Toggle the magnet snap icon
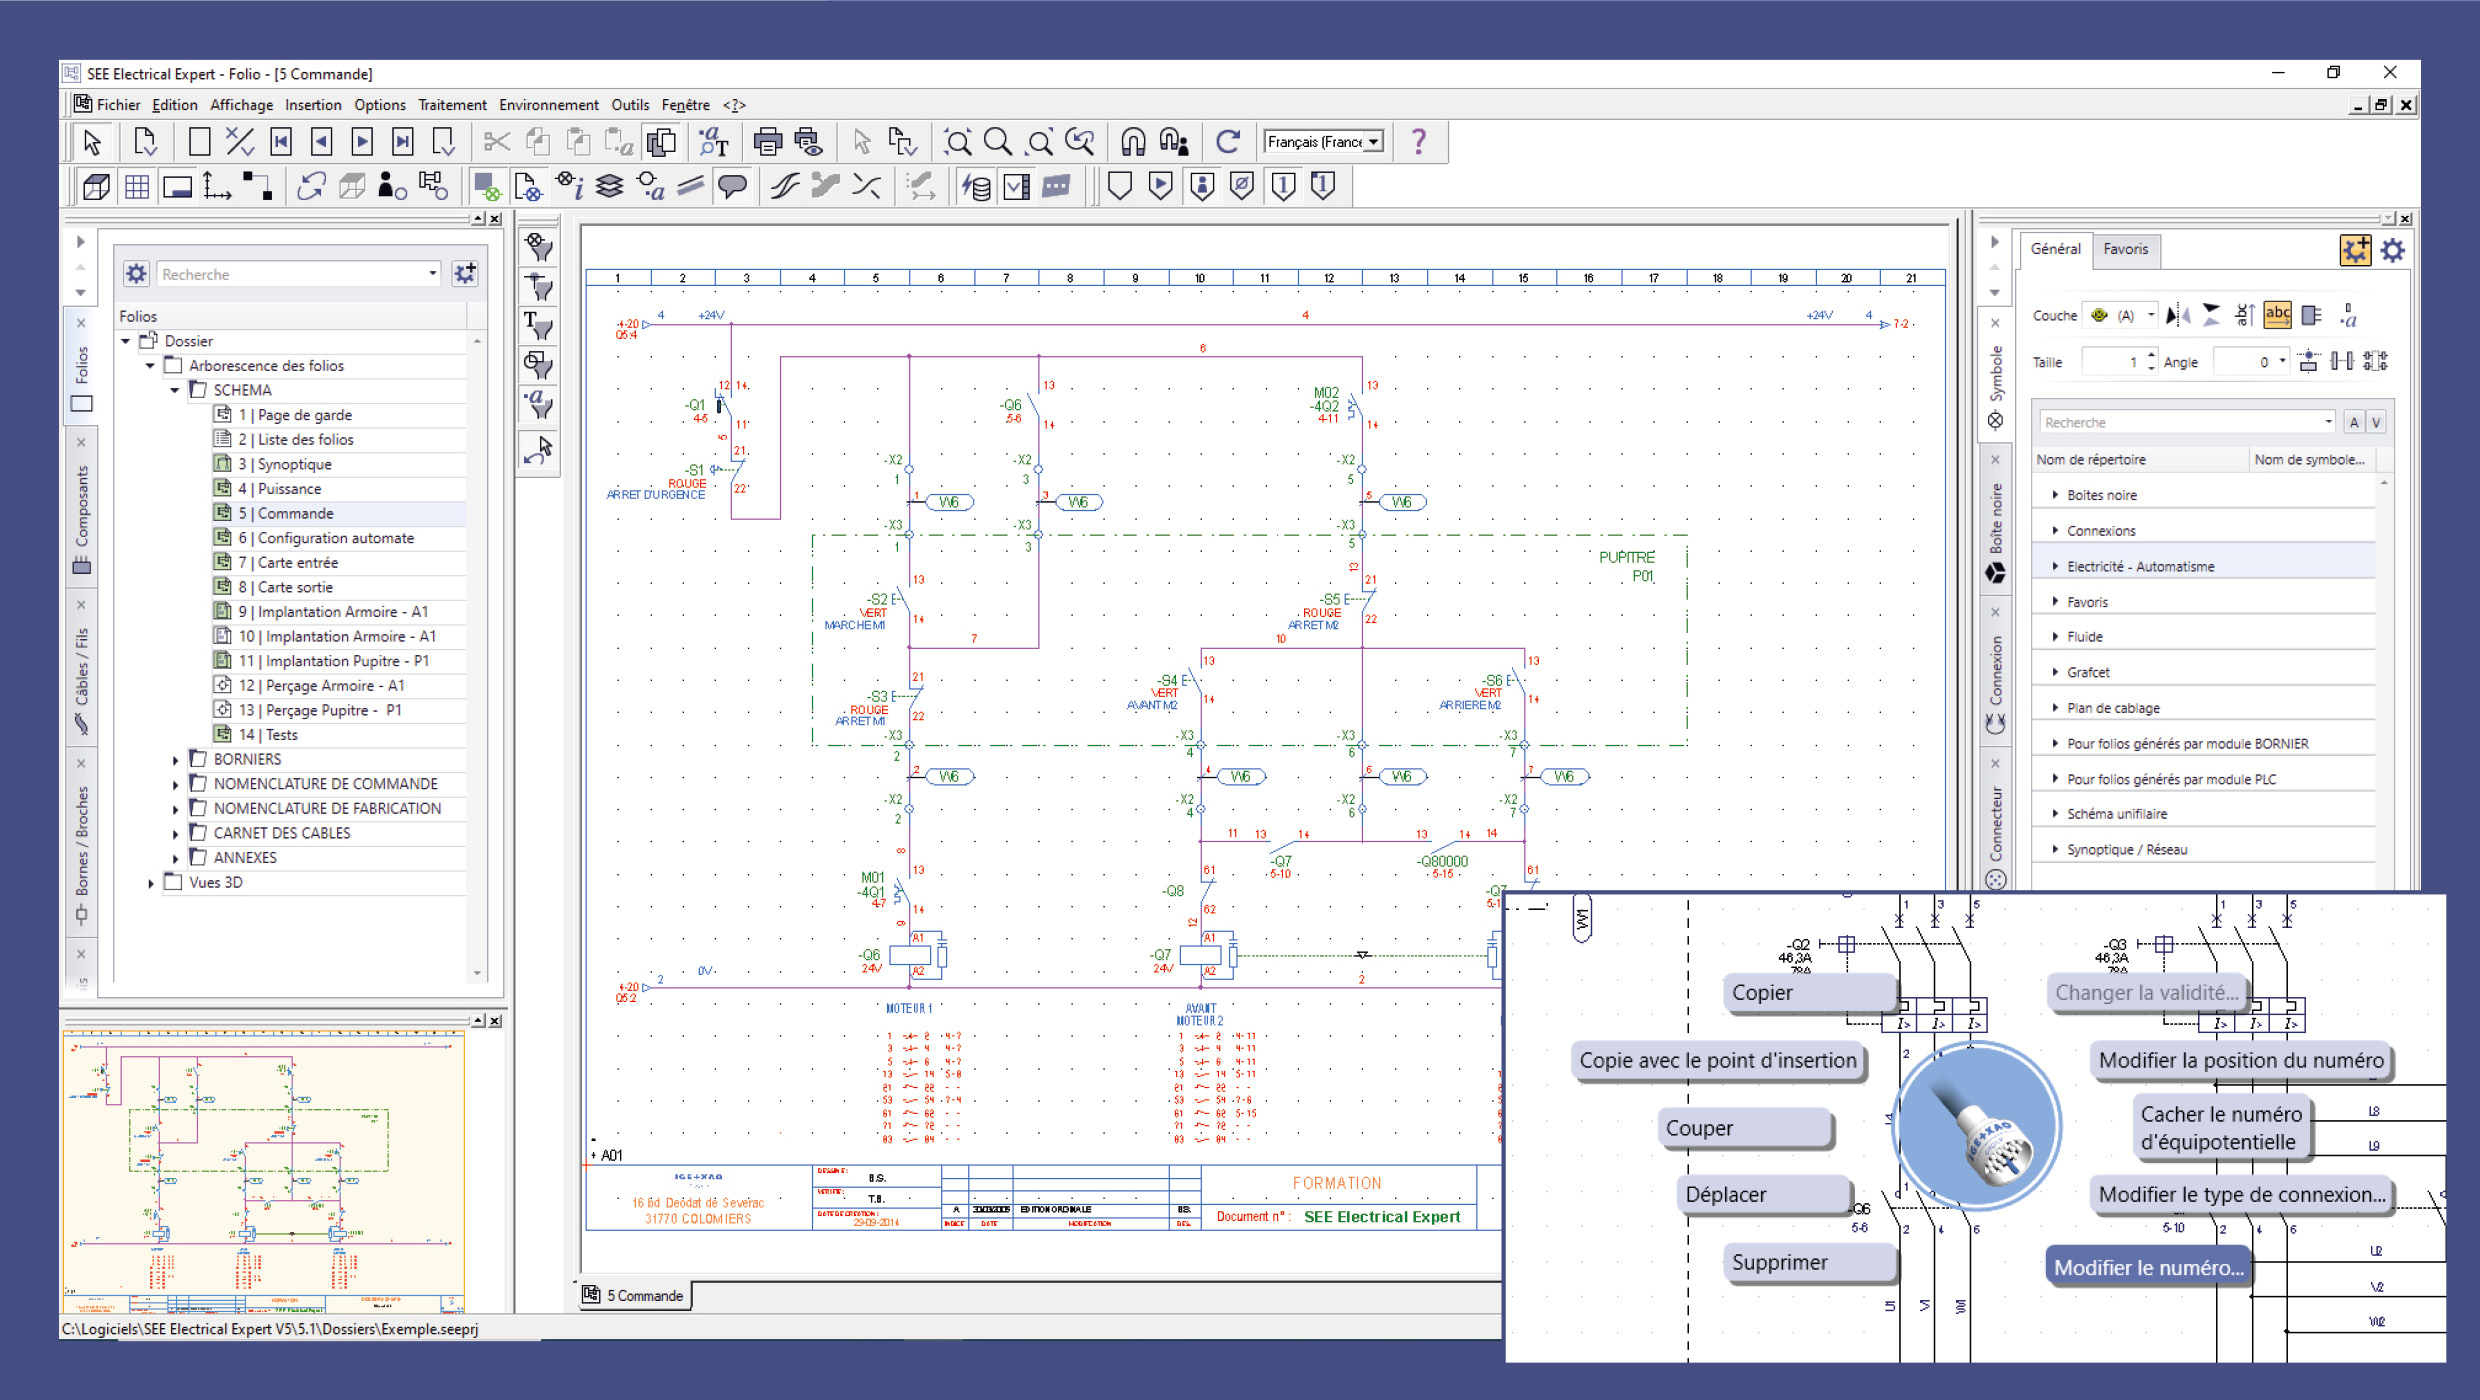Viewport: 2480px width, 1400px height. [x=1132, y=142]
